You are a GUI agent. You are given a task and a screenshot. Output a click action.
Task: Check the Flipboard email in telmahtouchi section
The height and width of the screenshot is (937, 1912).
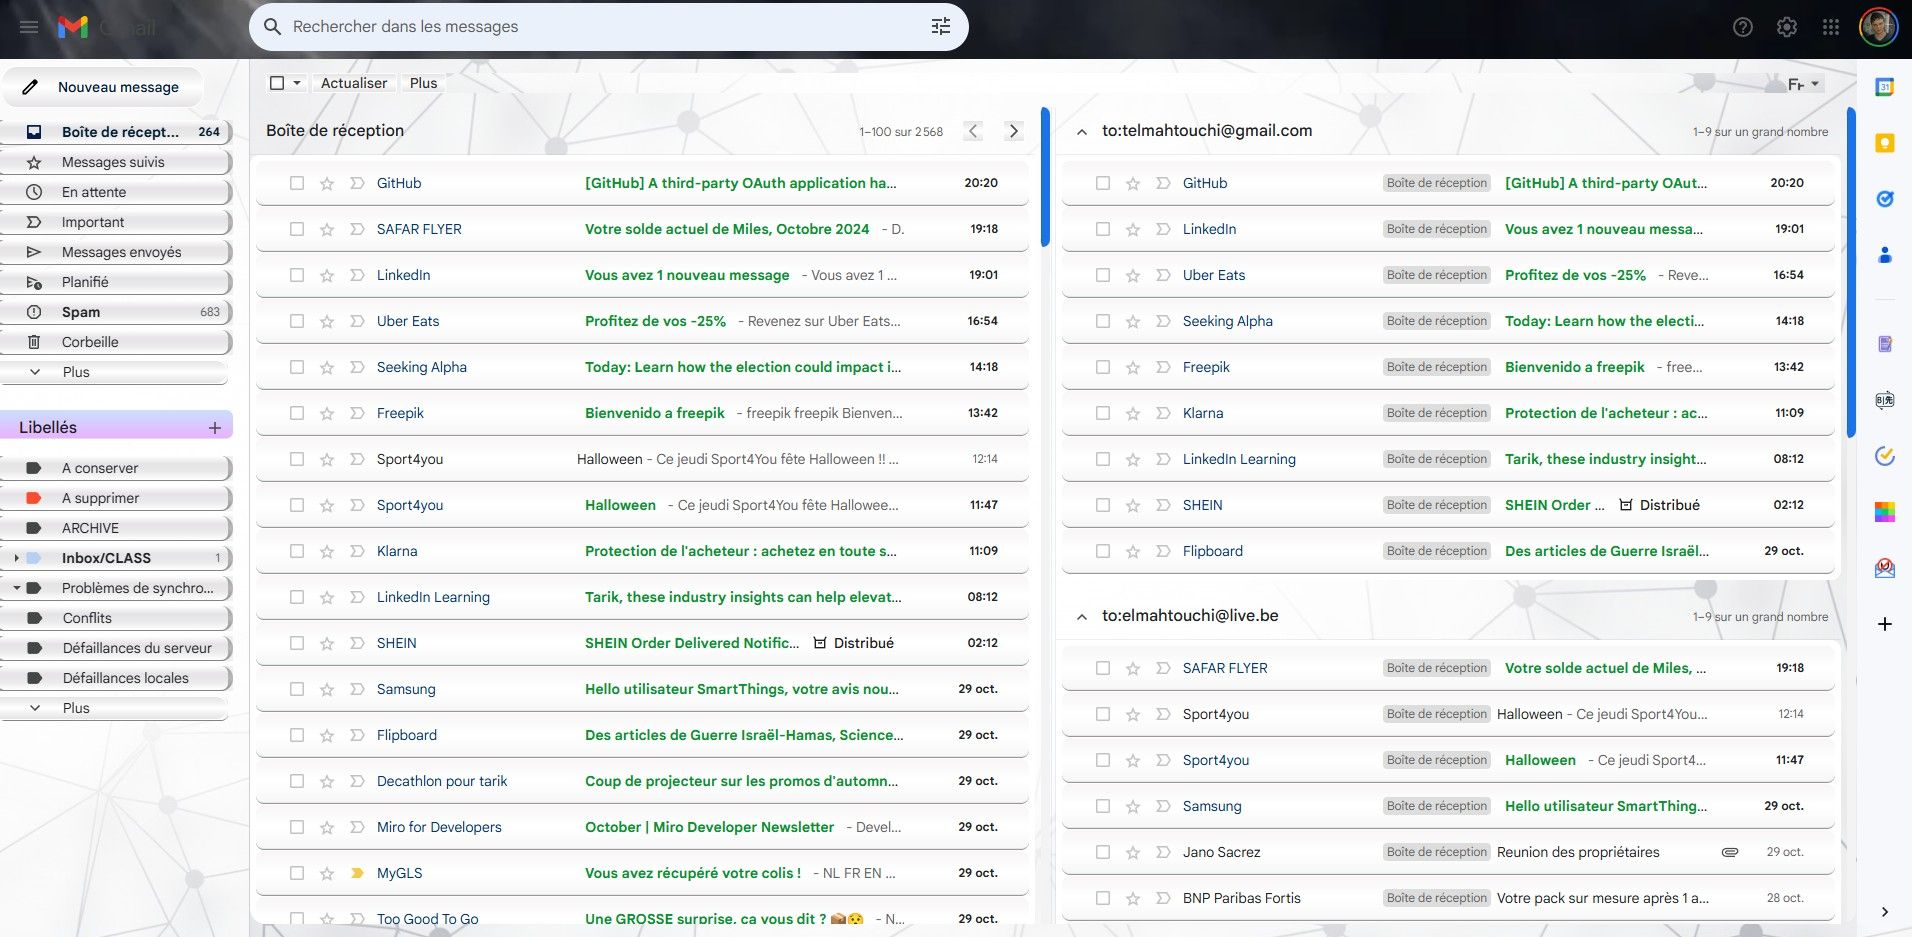pos(1103,551)
